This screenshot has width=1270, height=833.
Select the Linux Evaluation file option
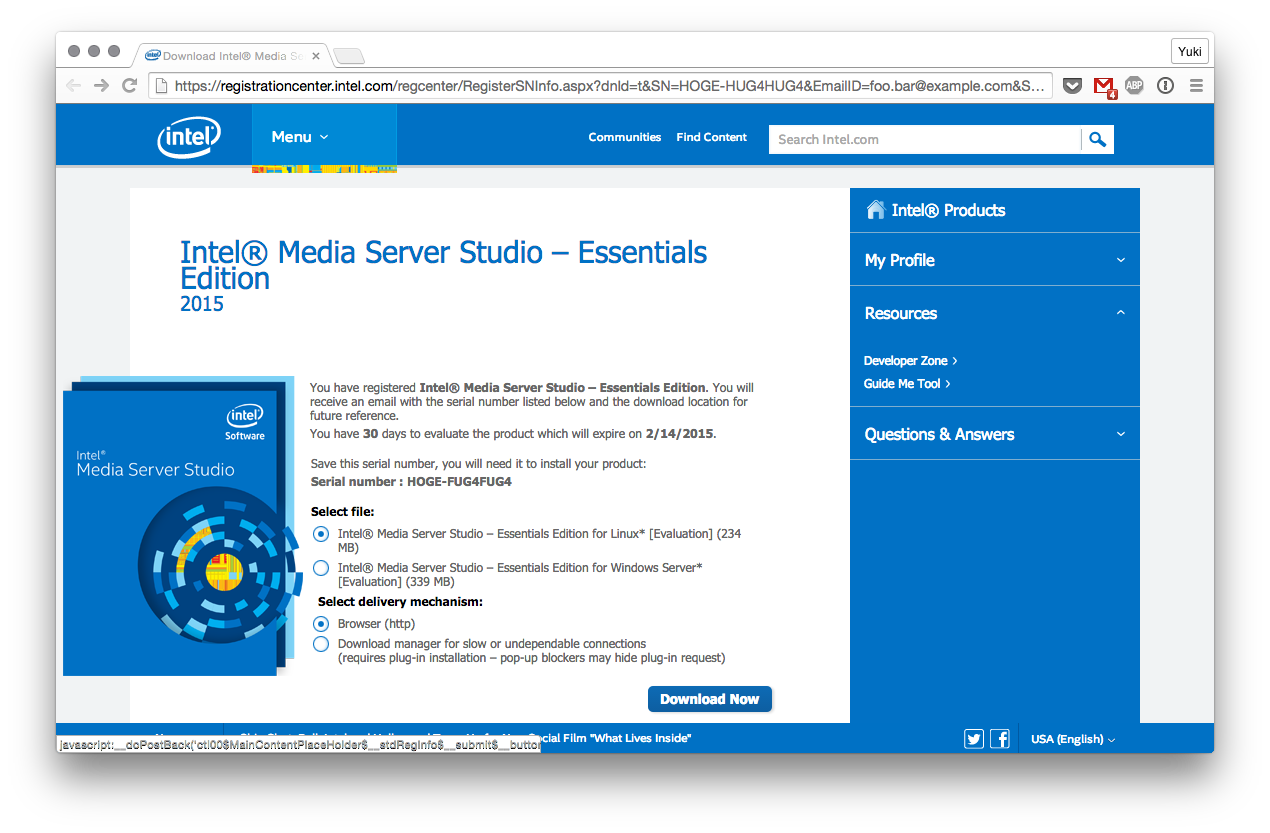tap(321, 534)
